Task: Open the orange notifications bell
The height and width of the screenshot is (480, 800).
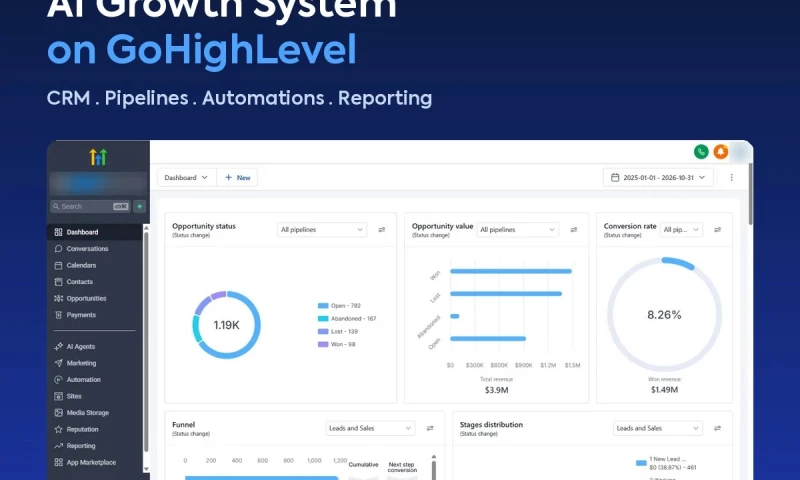Action: coord(720,151)
